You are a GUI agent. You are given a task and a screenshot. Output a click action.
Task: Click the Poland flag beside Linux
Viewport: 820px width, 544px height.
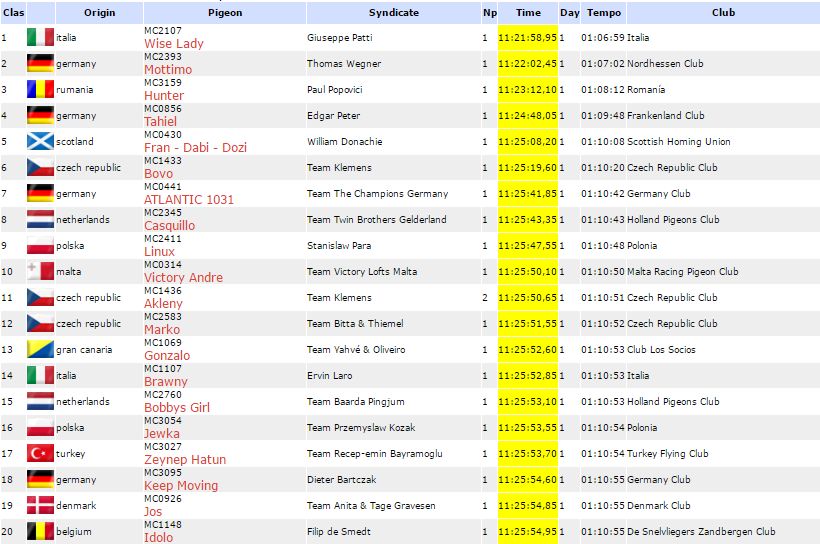point(40,245)
